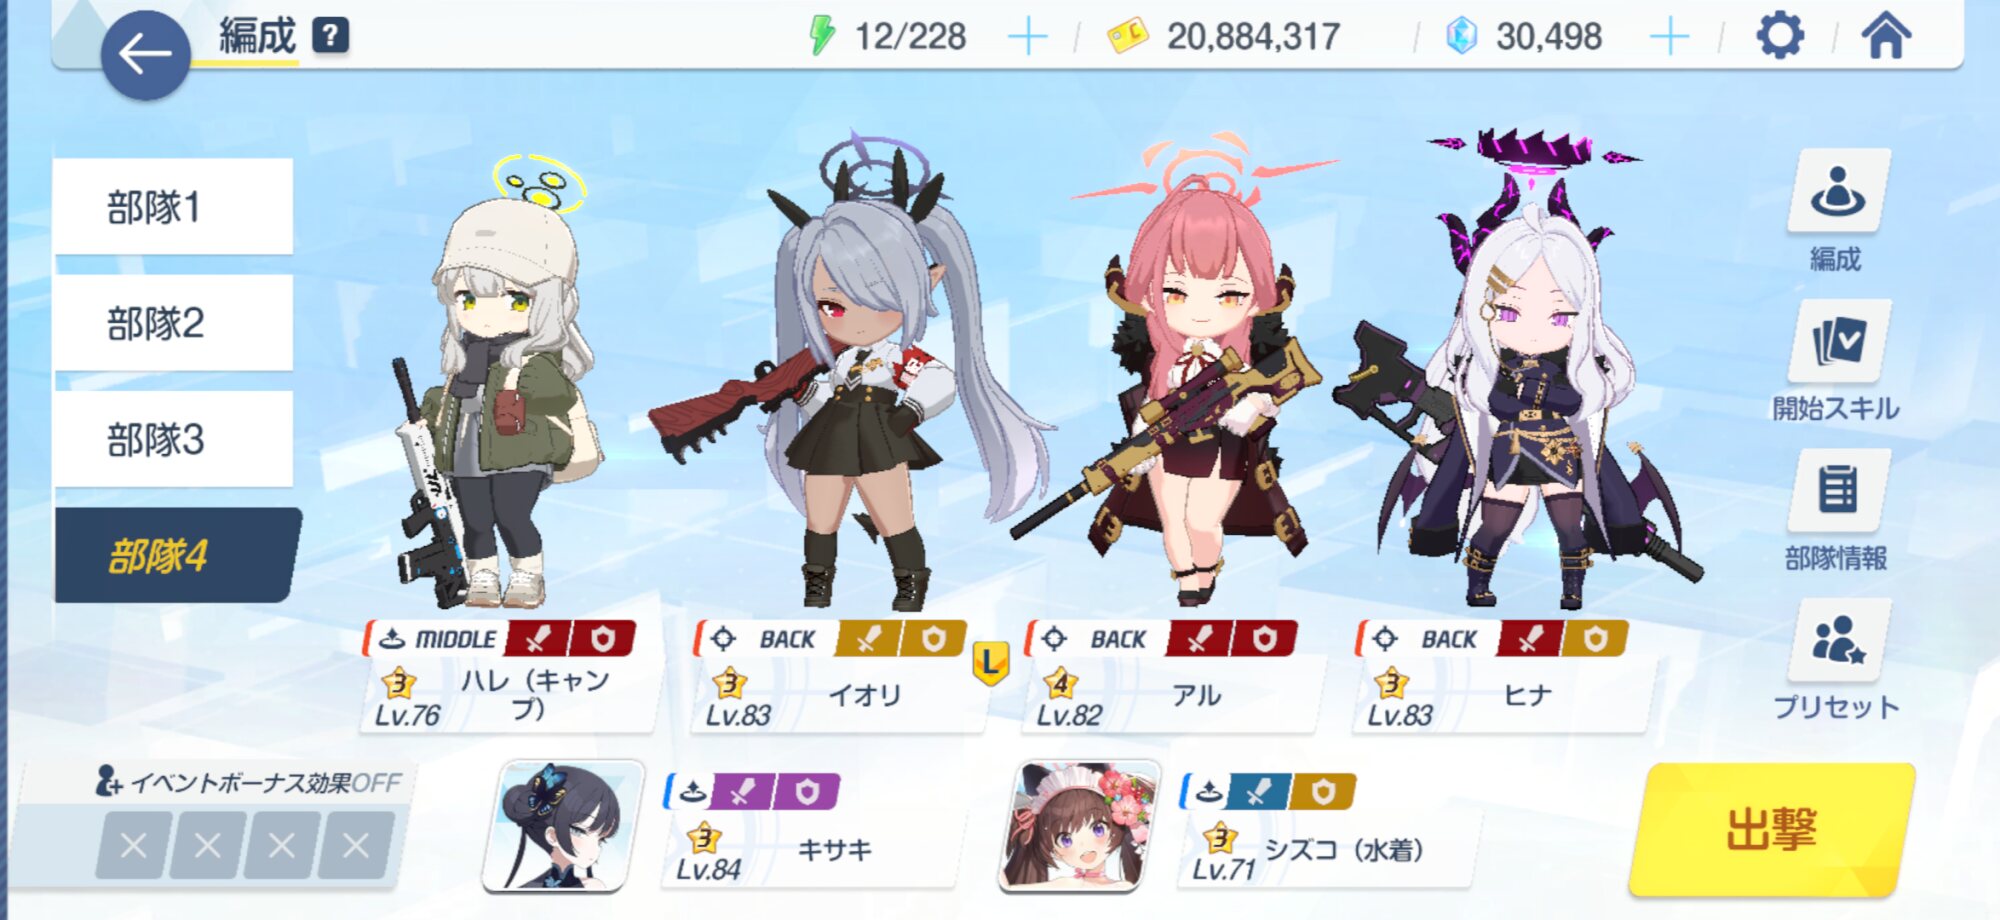2000x920 pixels.
Task: Open the settings gear icon
Action: (1780, 36)
